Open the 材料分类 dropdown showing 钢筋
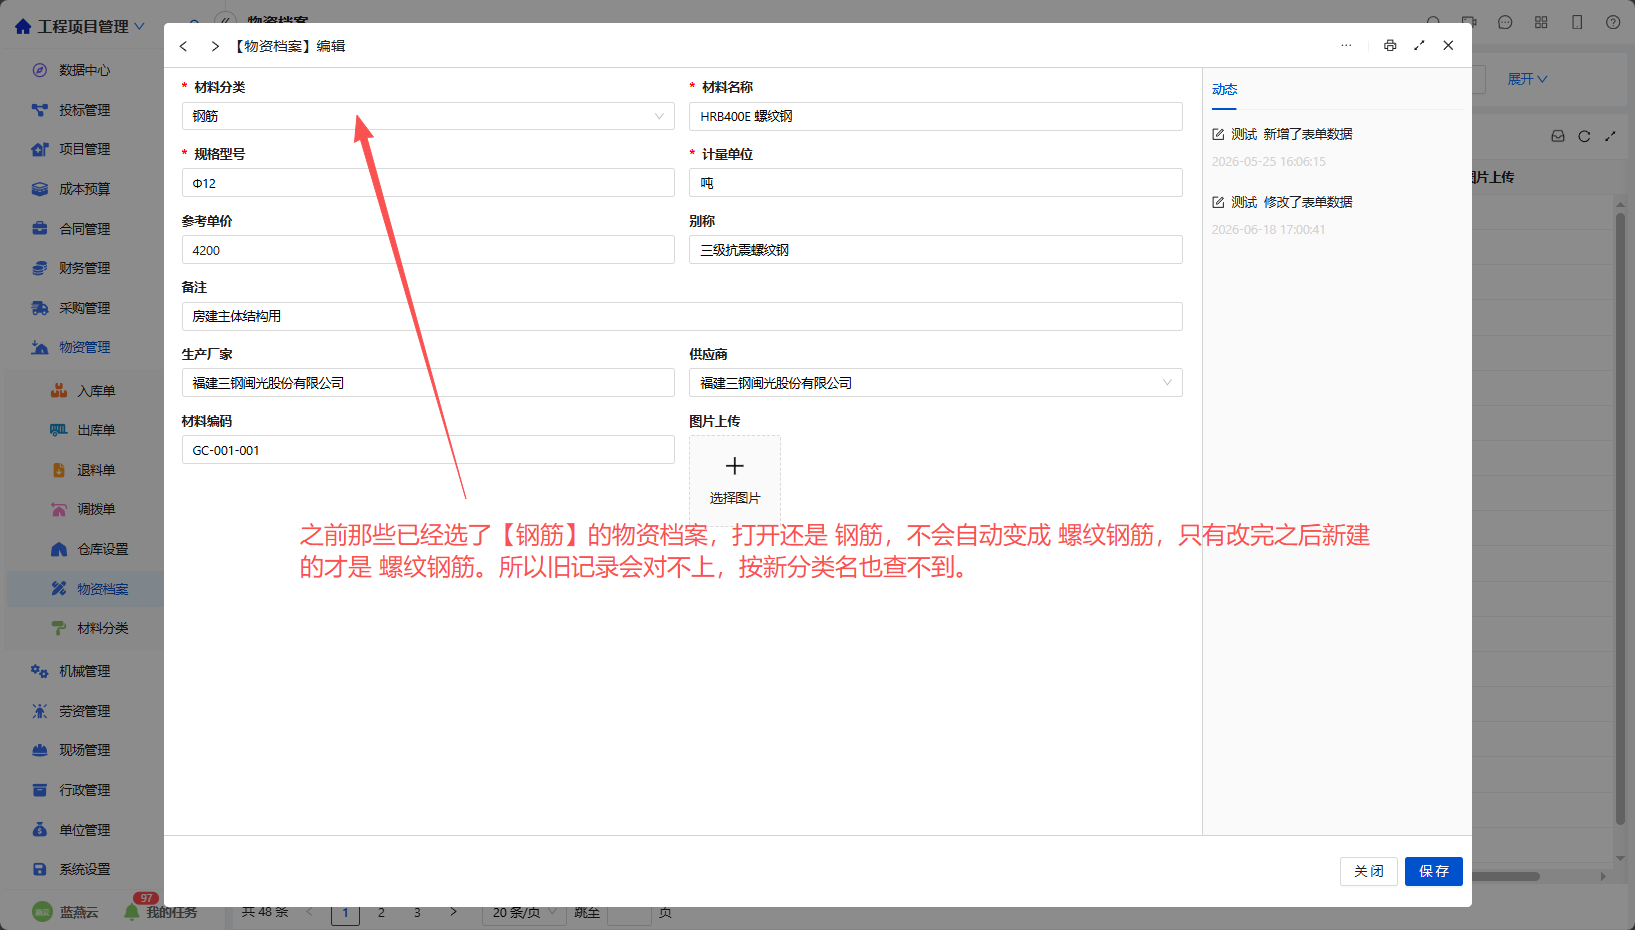The width and height of the screenshot is (1635, 930). pos(428,116)
